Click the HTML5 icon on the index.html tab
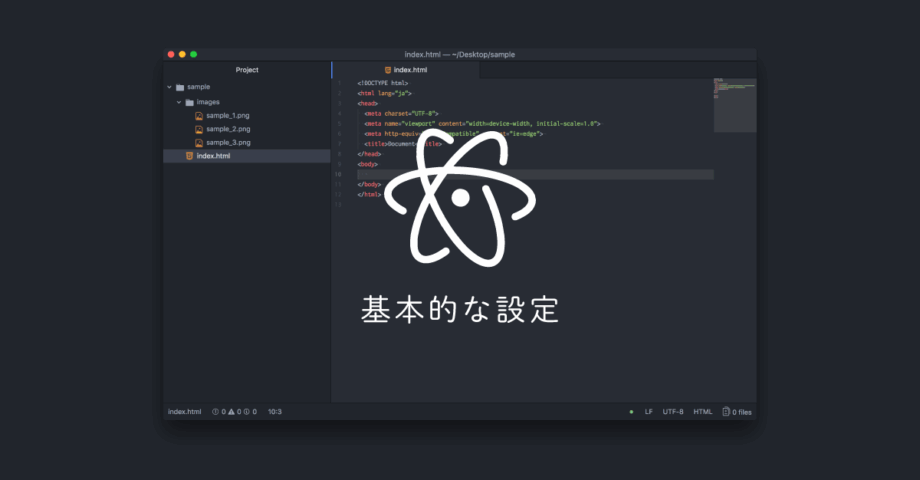920x480 pixels. [388, 70]
